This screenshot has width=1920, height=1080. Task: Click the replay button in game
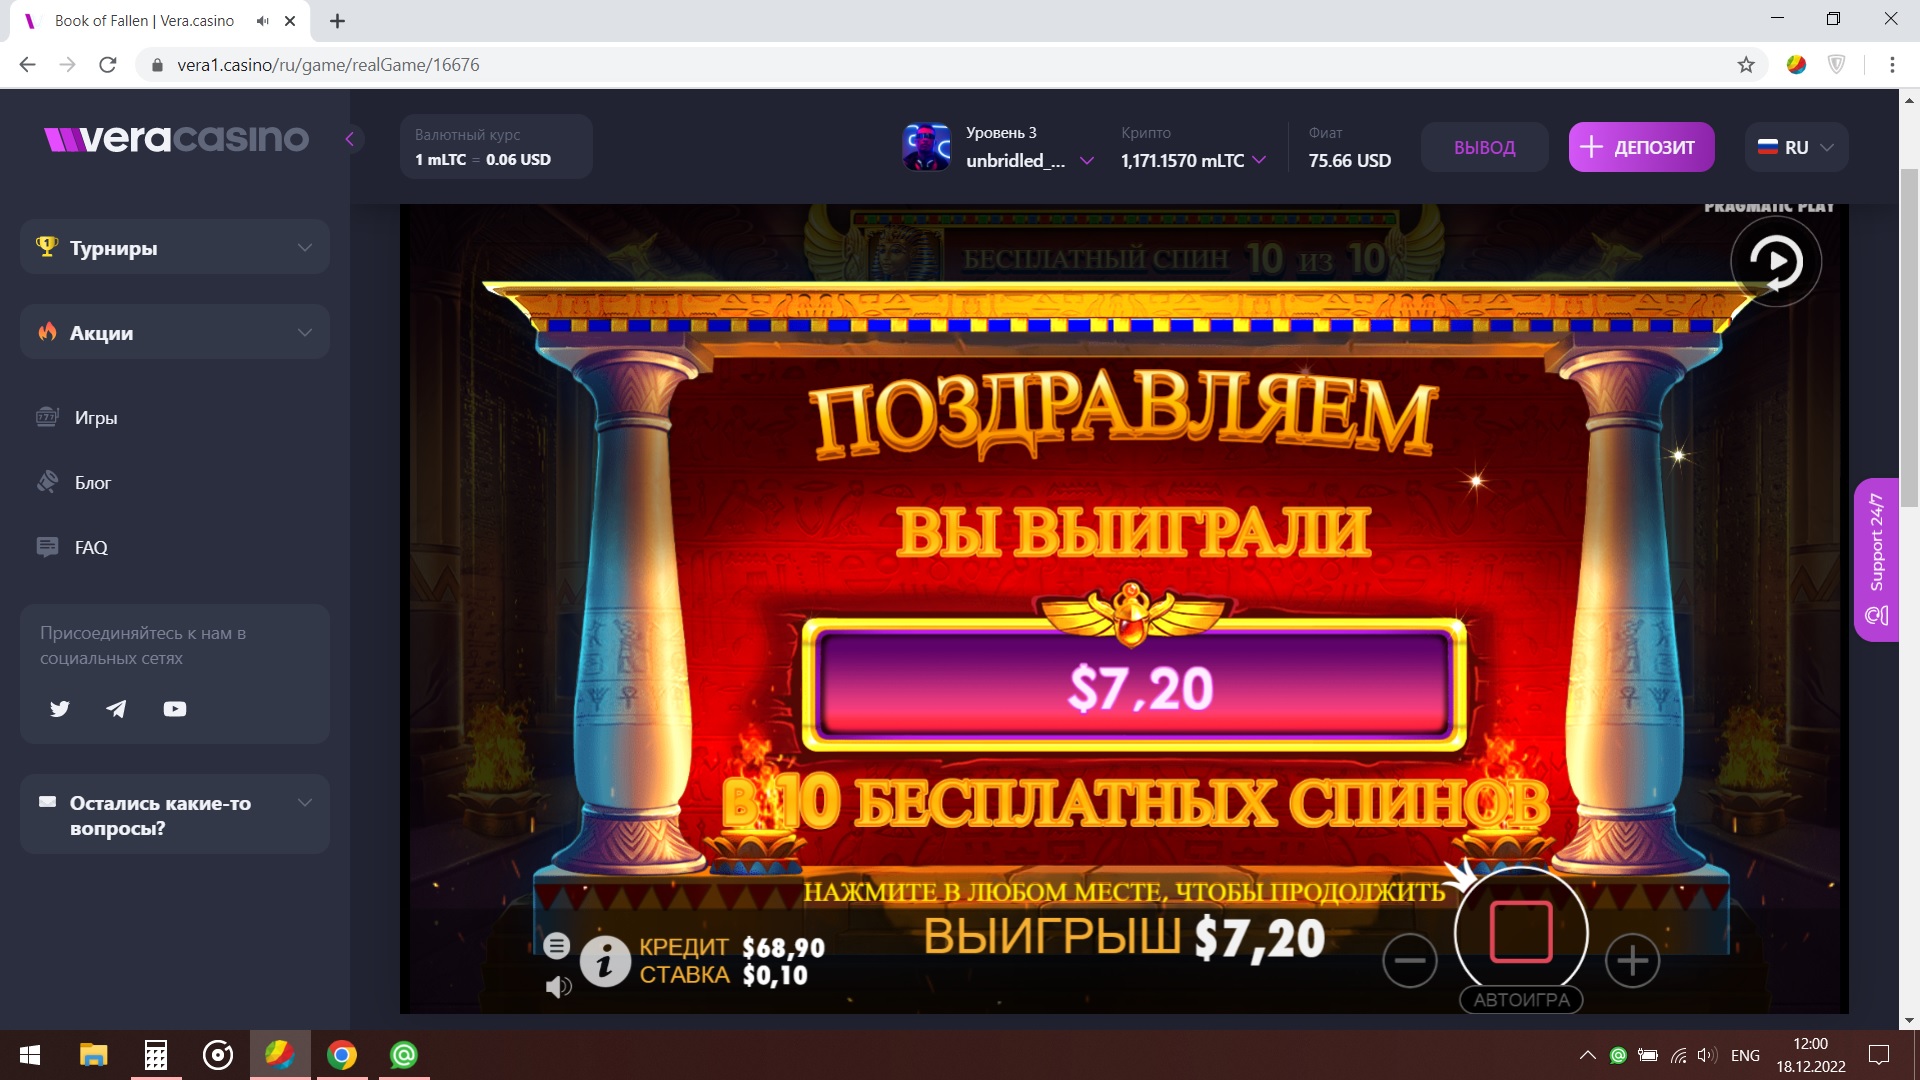click(1776, 262)
